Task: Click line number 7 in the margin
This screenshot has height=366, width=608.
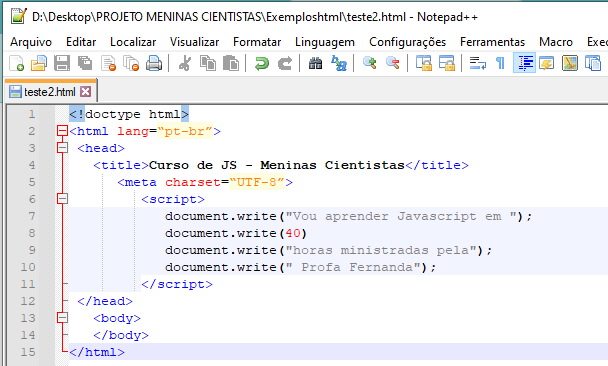Action: tap(32, 216)
